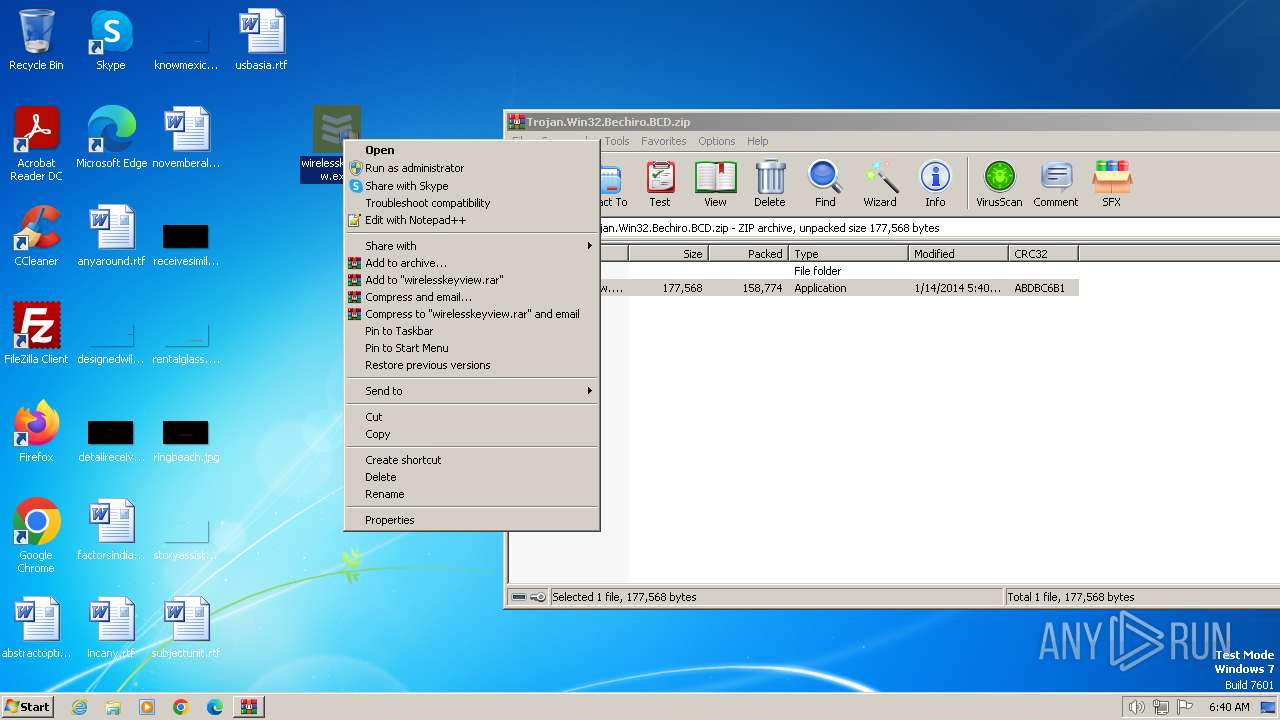Select the Microsoft Edge desktop icon
This screenshot has width=1280, height=720.
(111, 138)
